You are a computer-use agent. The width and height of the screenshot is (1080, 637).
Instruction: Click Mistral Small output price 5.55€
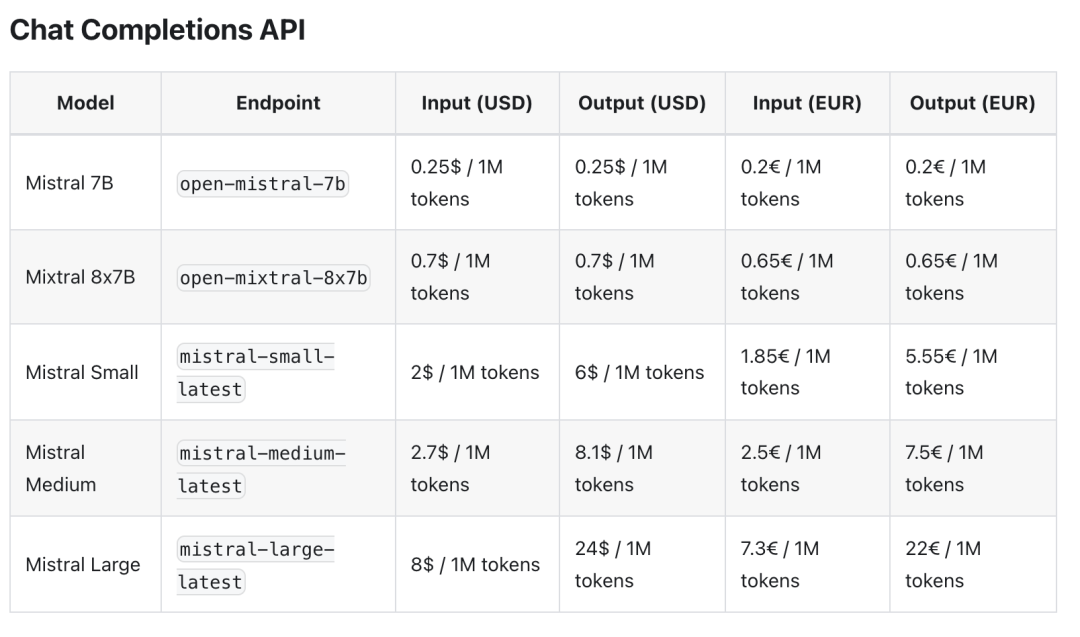pos(951,372)
